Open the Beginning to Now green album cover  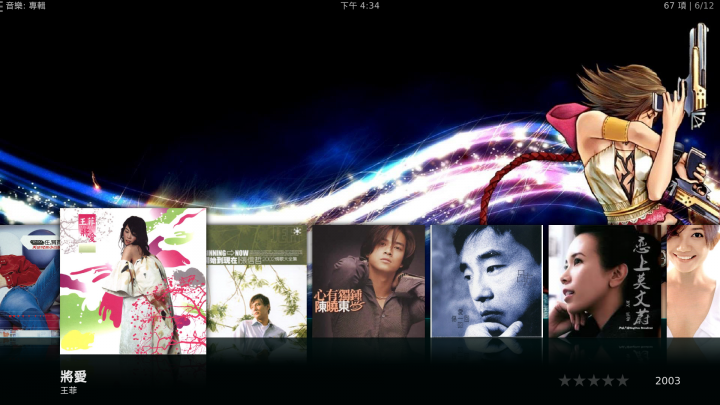[x=257, y=281]
